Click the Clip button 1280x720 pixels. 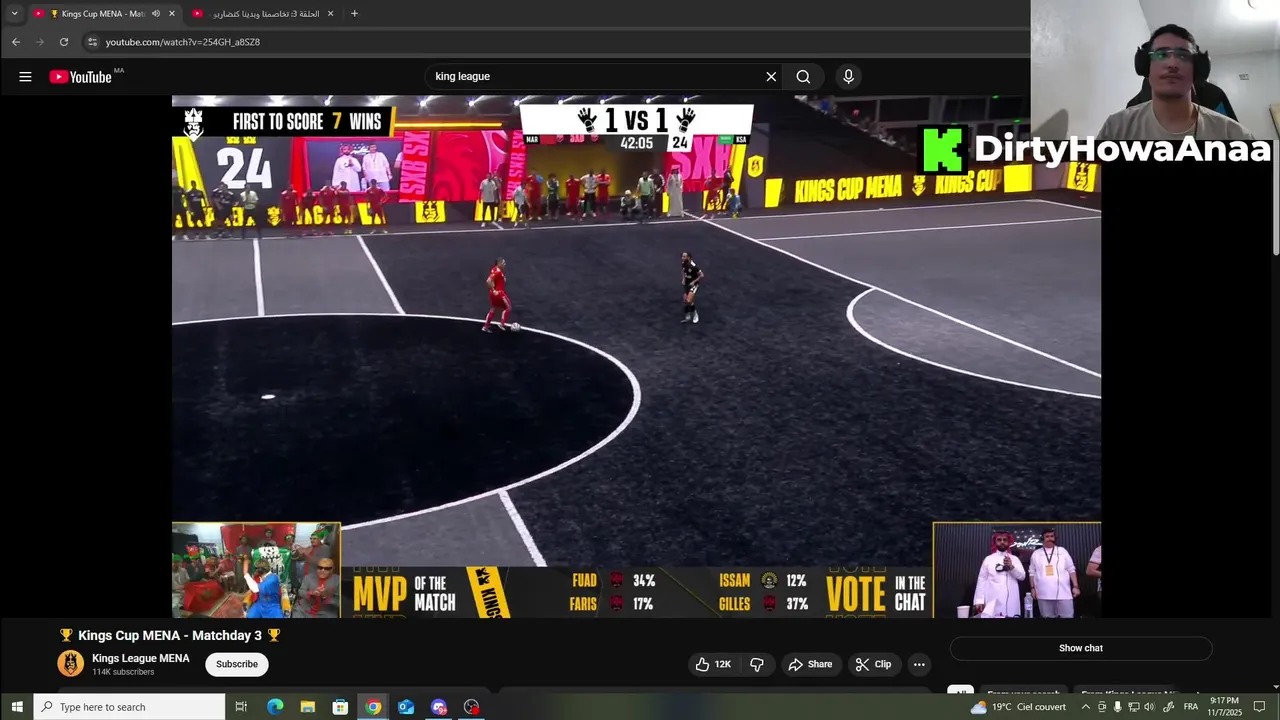click(x=873, y=664)
